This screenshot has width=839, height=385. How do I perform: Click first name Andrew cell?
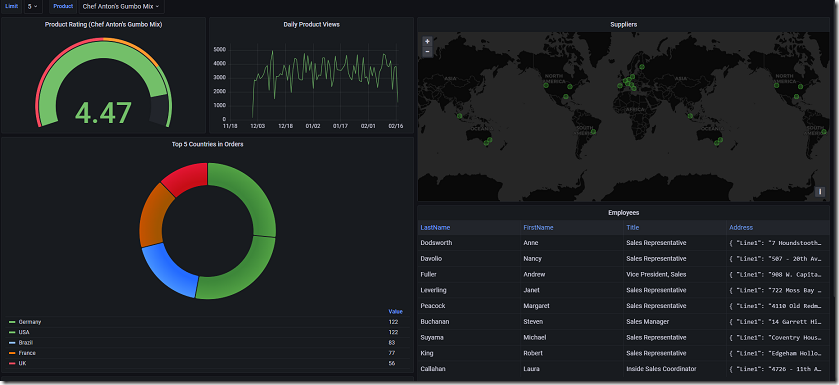click(571, 275)
